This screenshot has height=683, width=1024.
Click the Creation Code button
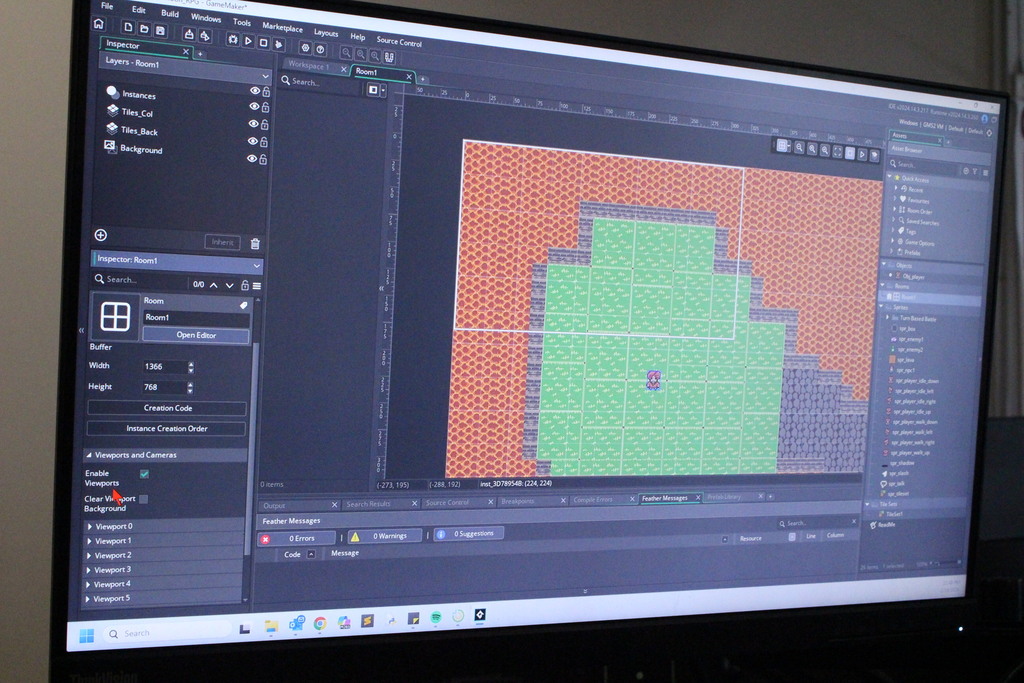(167, 408)
